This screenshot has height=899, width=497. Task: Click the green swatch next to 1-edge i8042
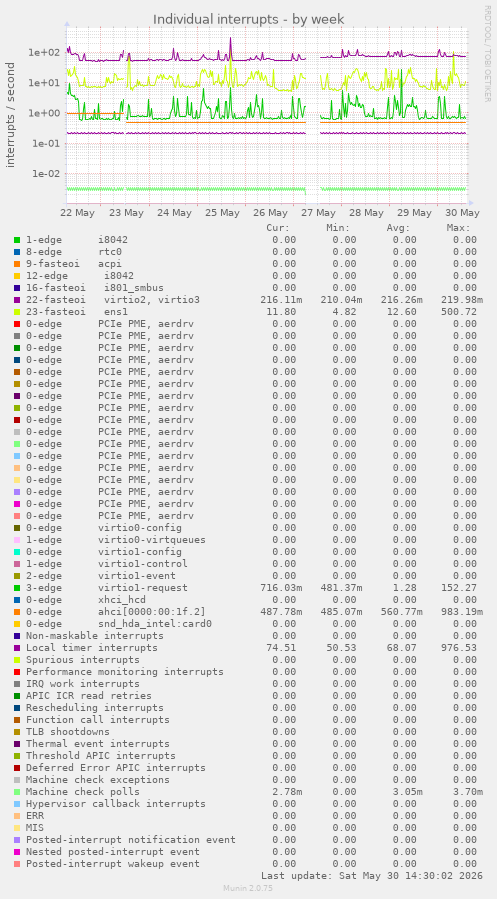point(17,240)
